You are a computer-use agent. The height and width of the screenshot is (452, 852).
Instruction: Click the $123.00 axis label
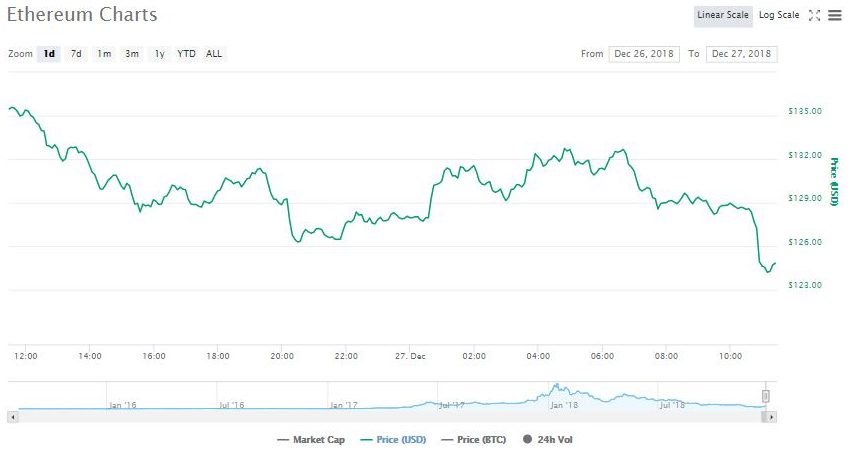click(805, 285)
